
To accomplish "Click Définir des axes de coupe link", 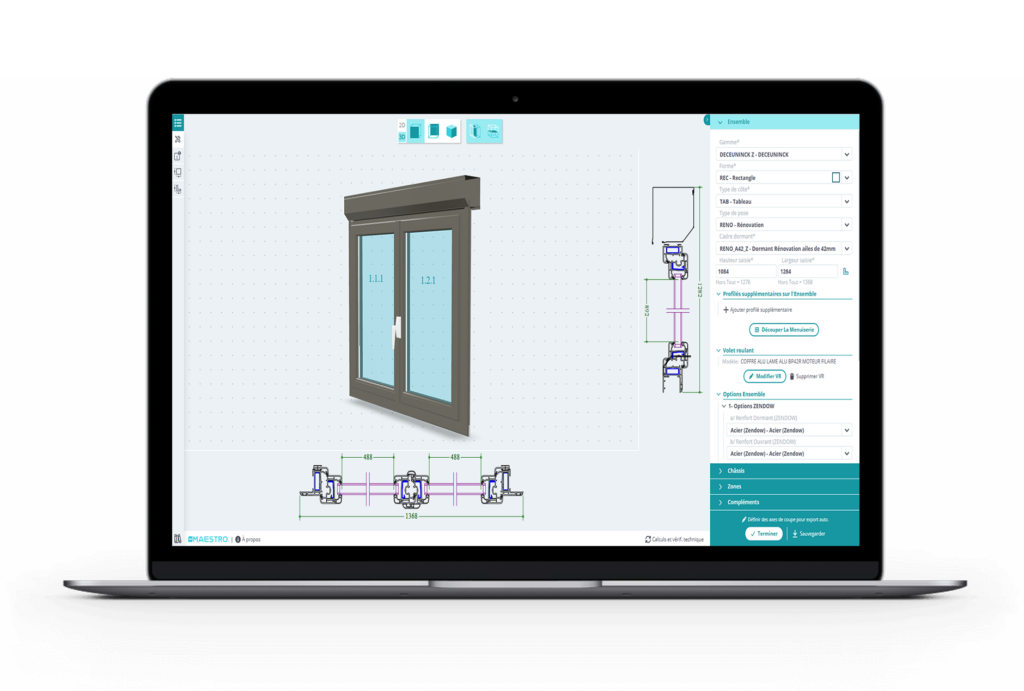I will coord(785,520).
